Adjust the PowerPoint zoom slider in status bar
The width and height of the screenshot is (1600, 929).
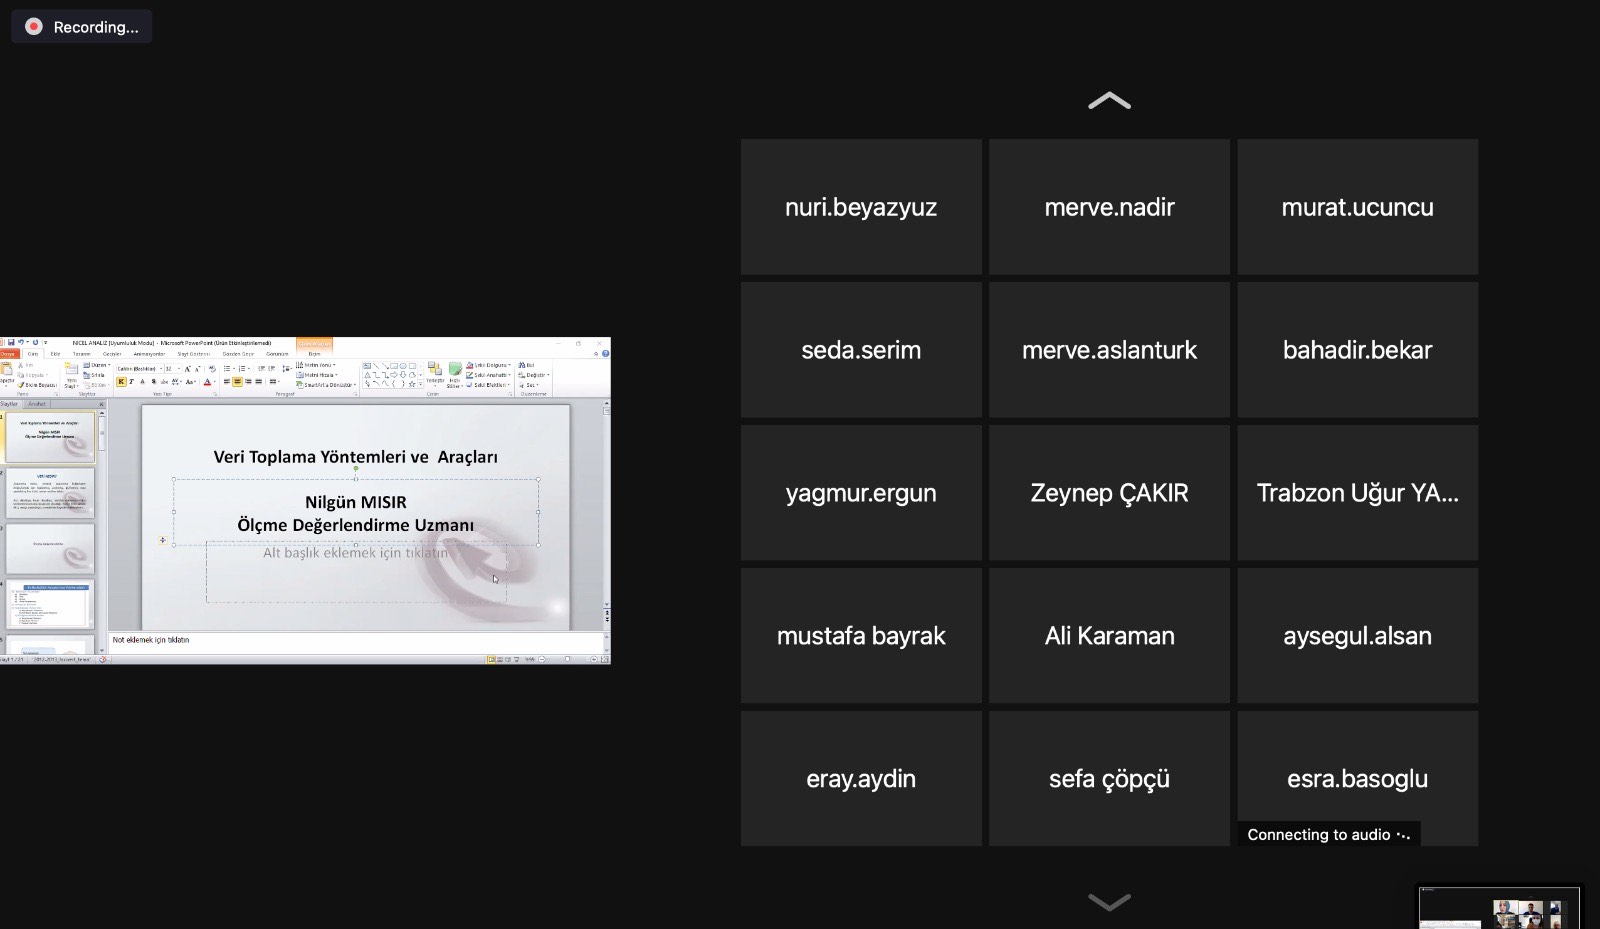click(568, 659)
